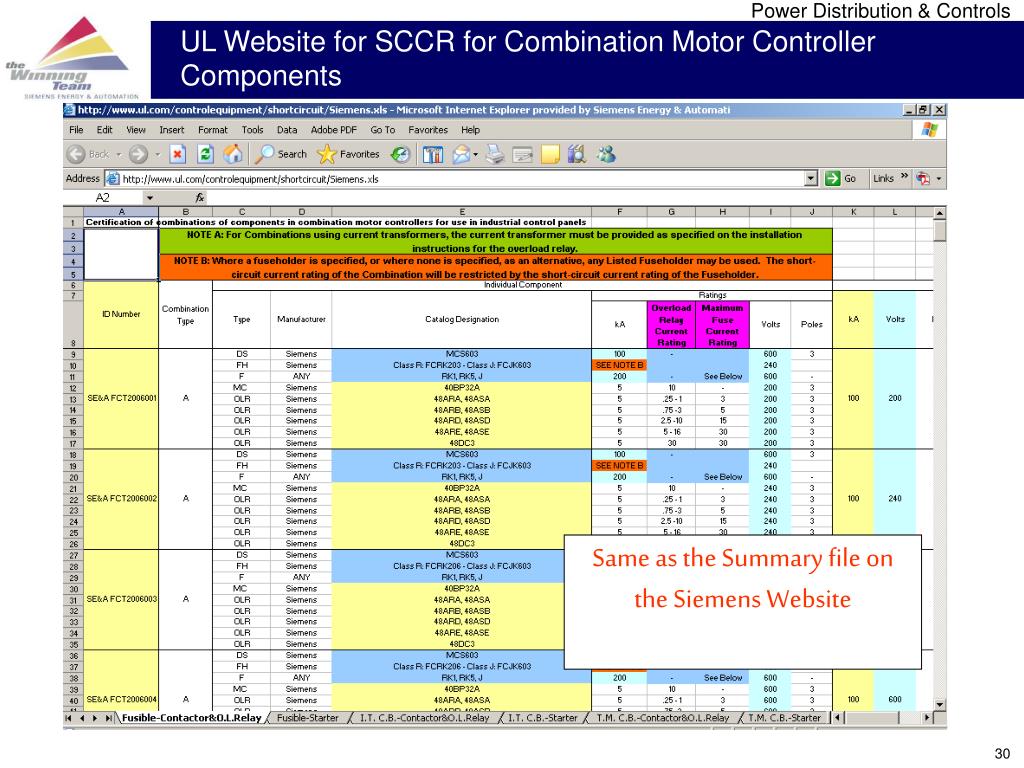The image size is (1024, 768).
Task: Switch to Fusible-Starter sheet tab
Action: pyautogui.click(x=308, y=718)
